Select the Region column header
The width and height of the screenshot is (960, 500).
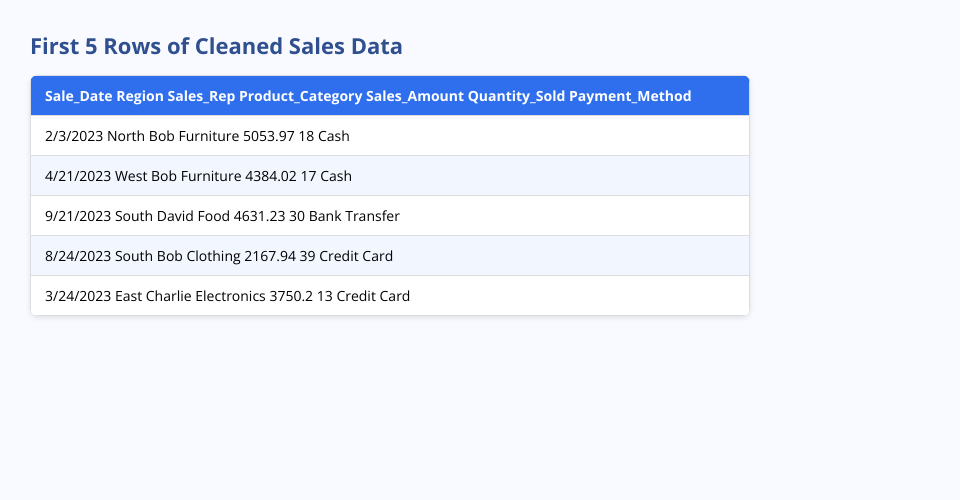pyautogui.click(x=140, y=96)
